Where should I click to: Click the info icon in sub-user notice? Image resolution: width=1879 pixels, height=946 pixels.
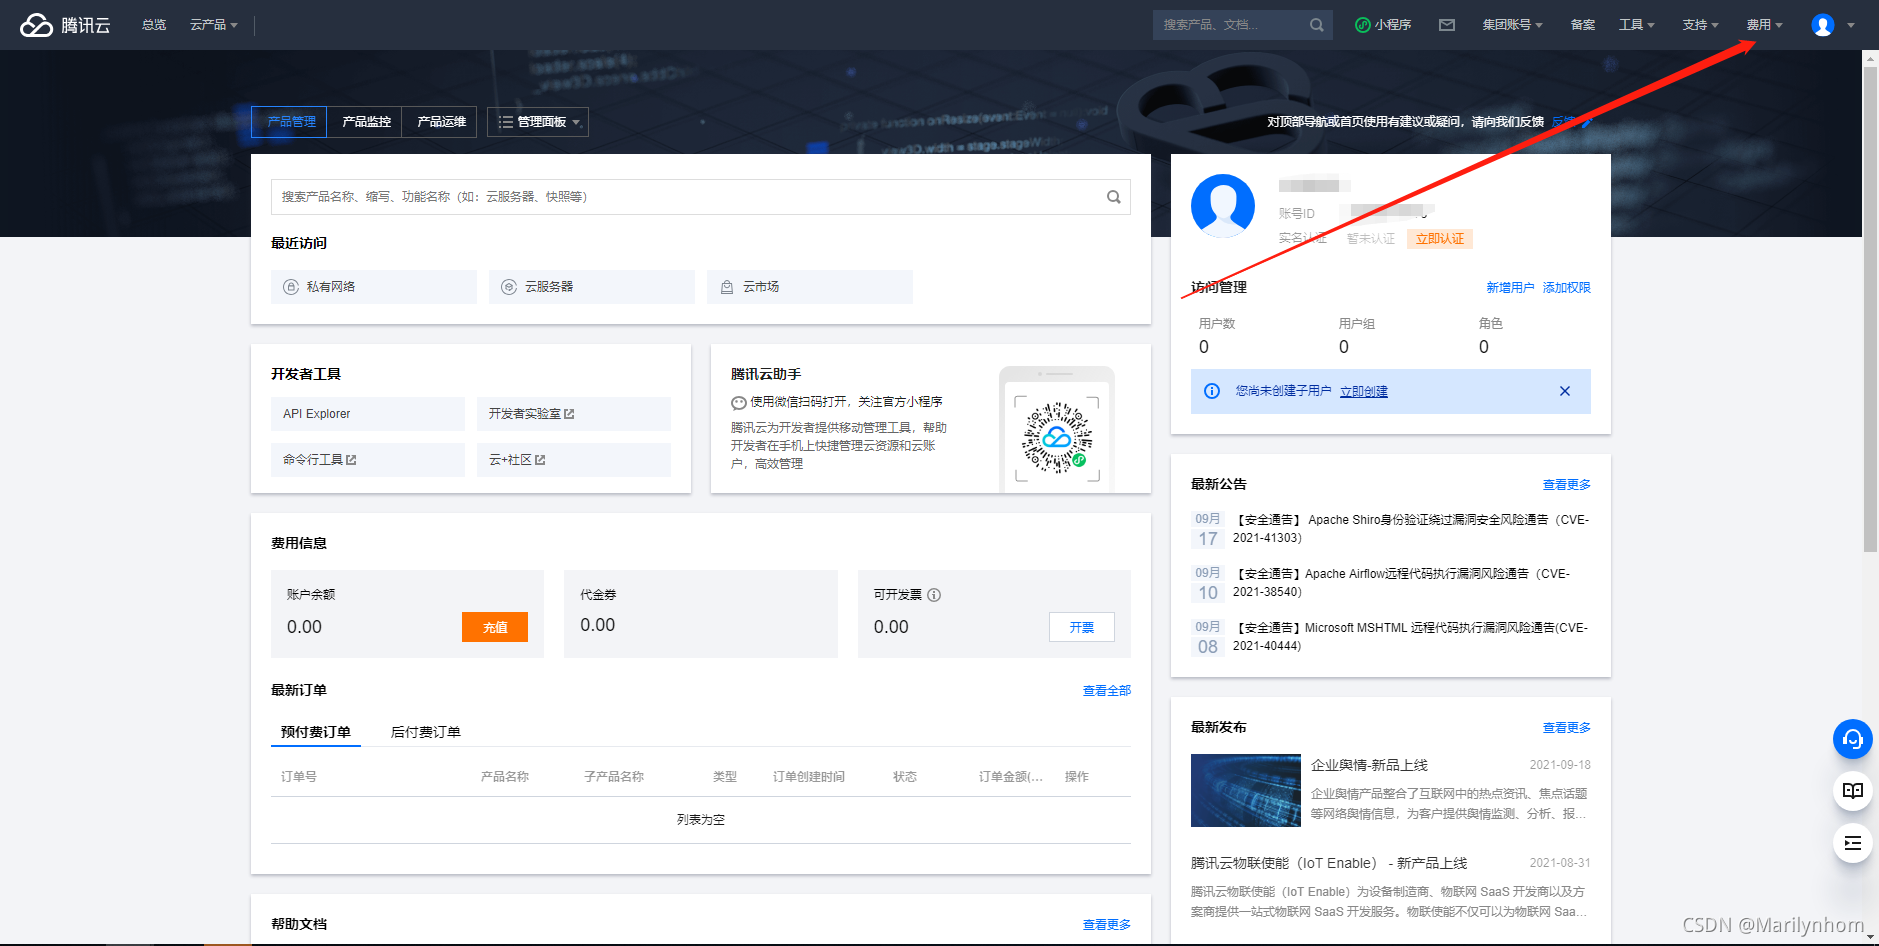point(1212,391)
